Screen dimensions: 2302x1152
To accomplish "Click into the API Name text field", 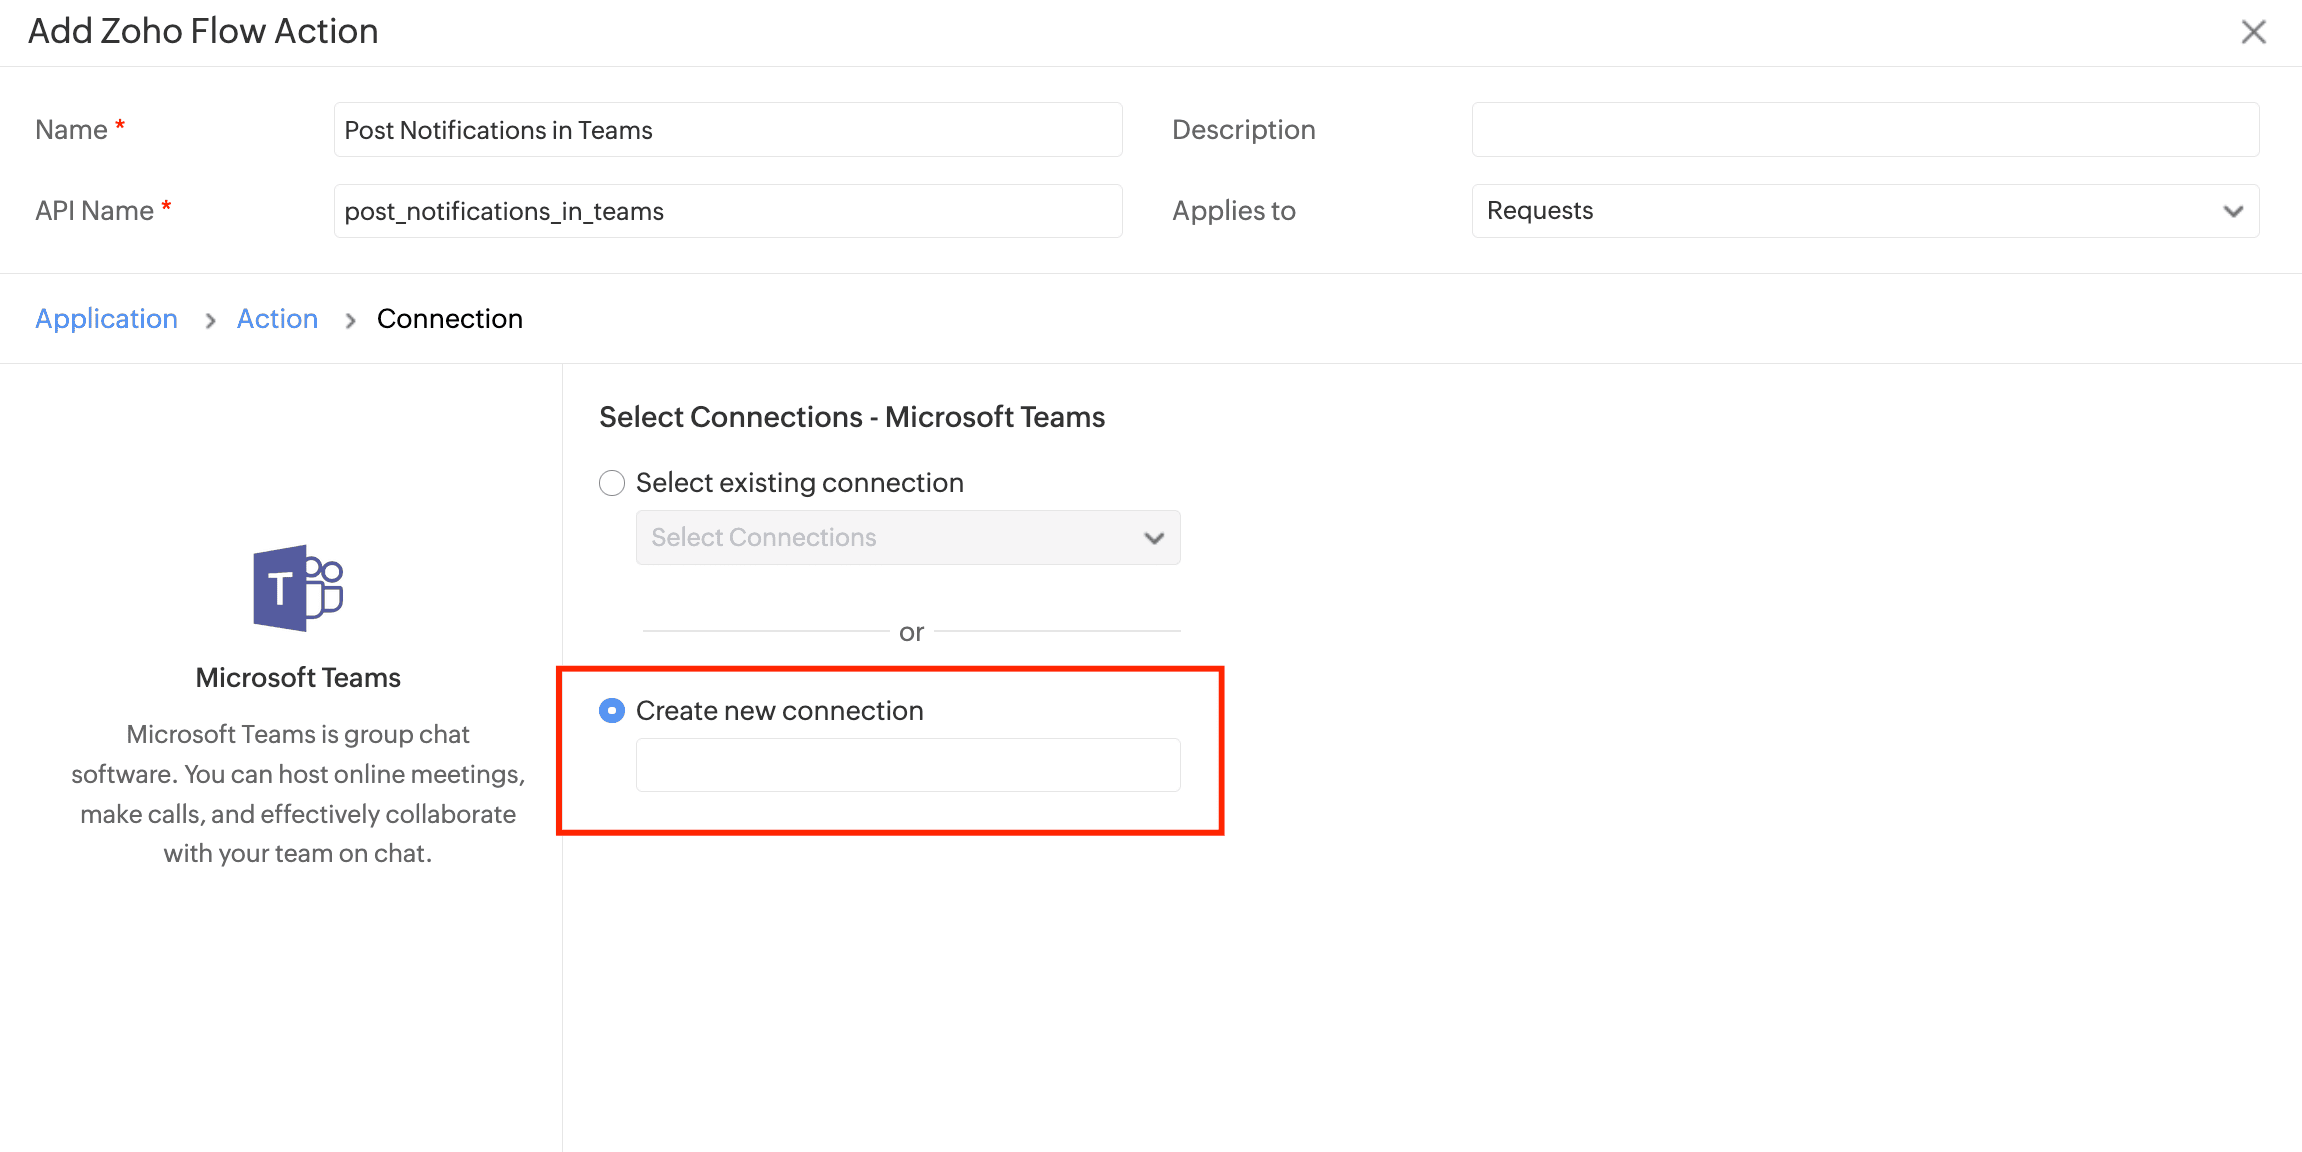I will pyautogui.click(x=727, y=211).
